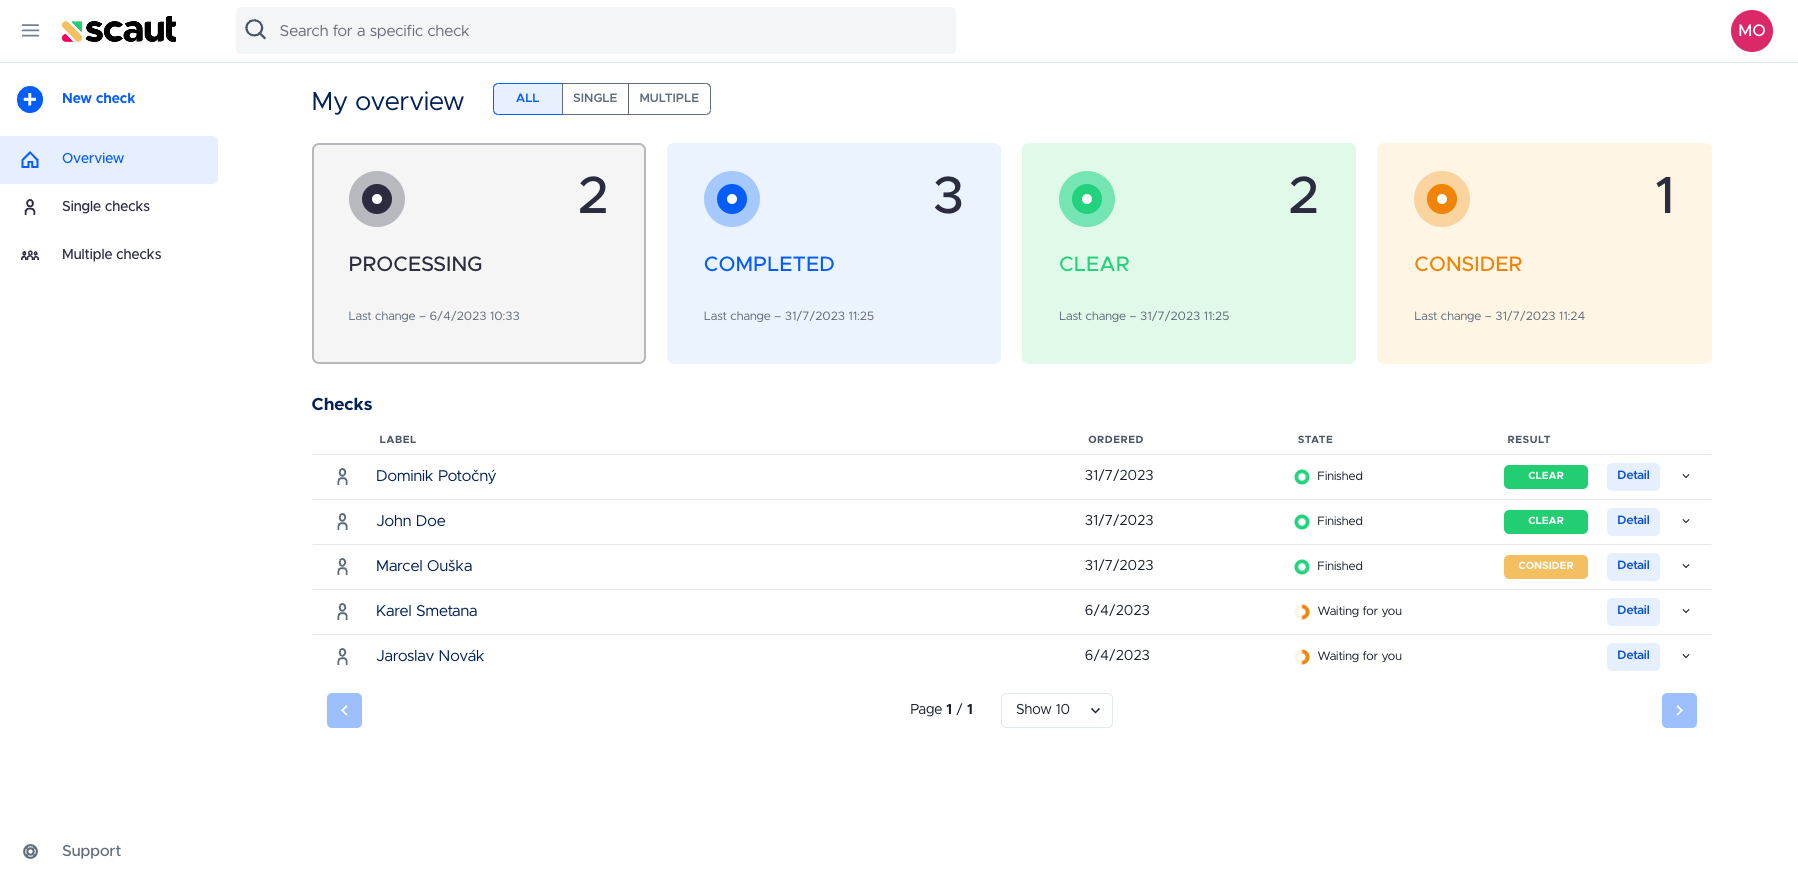The image size is (1798, 883).
Task: Click the name Jaroslav Novák
Action: point(430,656)
